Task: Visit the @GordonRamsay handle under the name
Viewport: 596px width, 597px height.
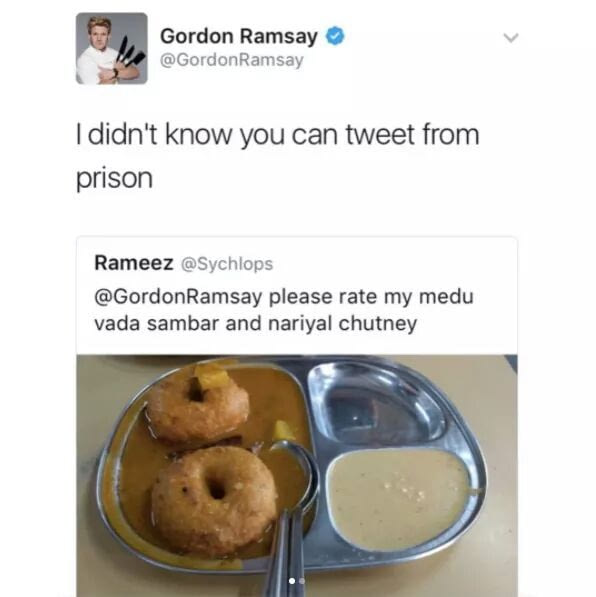Action: (x=232, y=60)
